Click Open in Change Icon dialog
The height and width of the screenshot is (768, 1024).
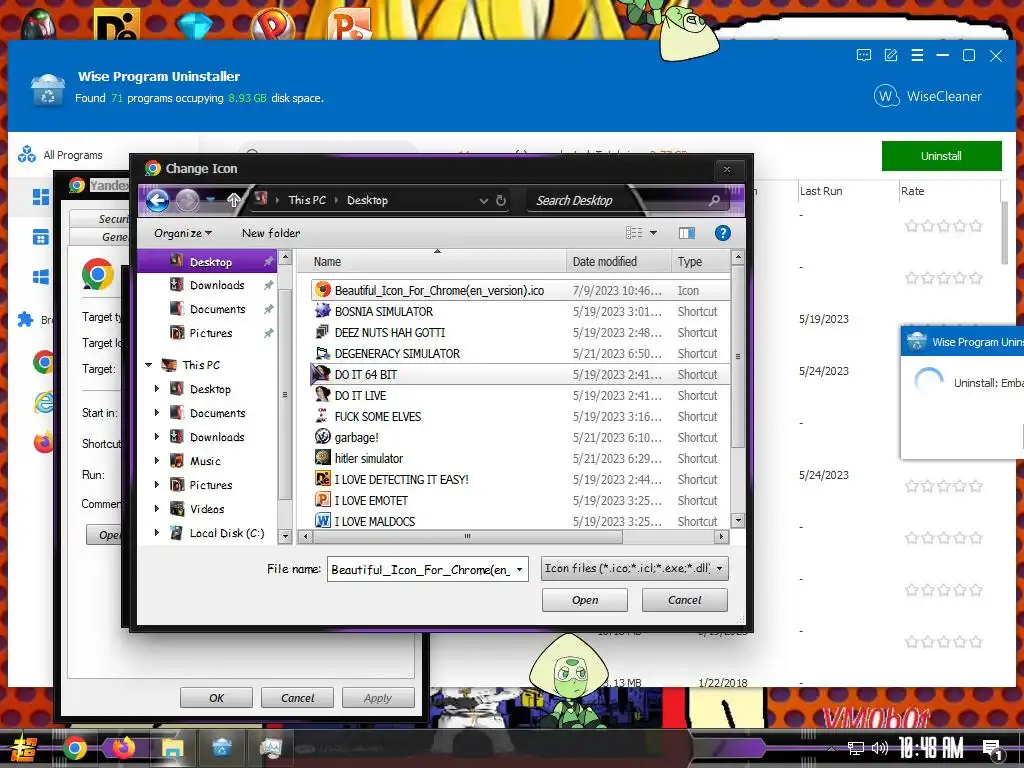point(584,600)
